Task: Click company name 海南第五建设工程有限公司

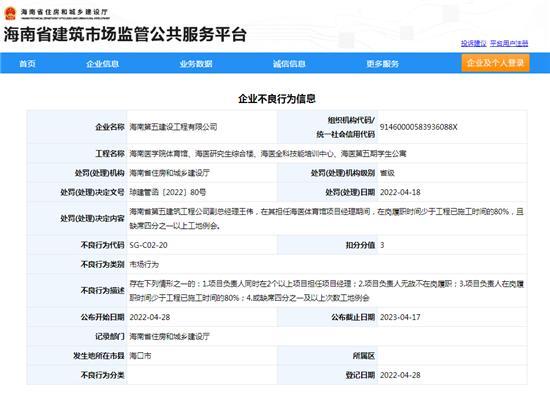Action: click(174, 127)
